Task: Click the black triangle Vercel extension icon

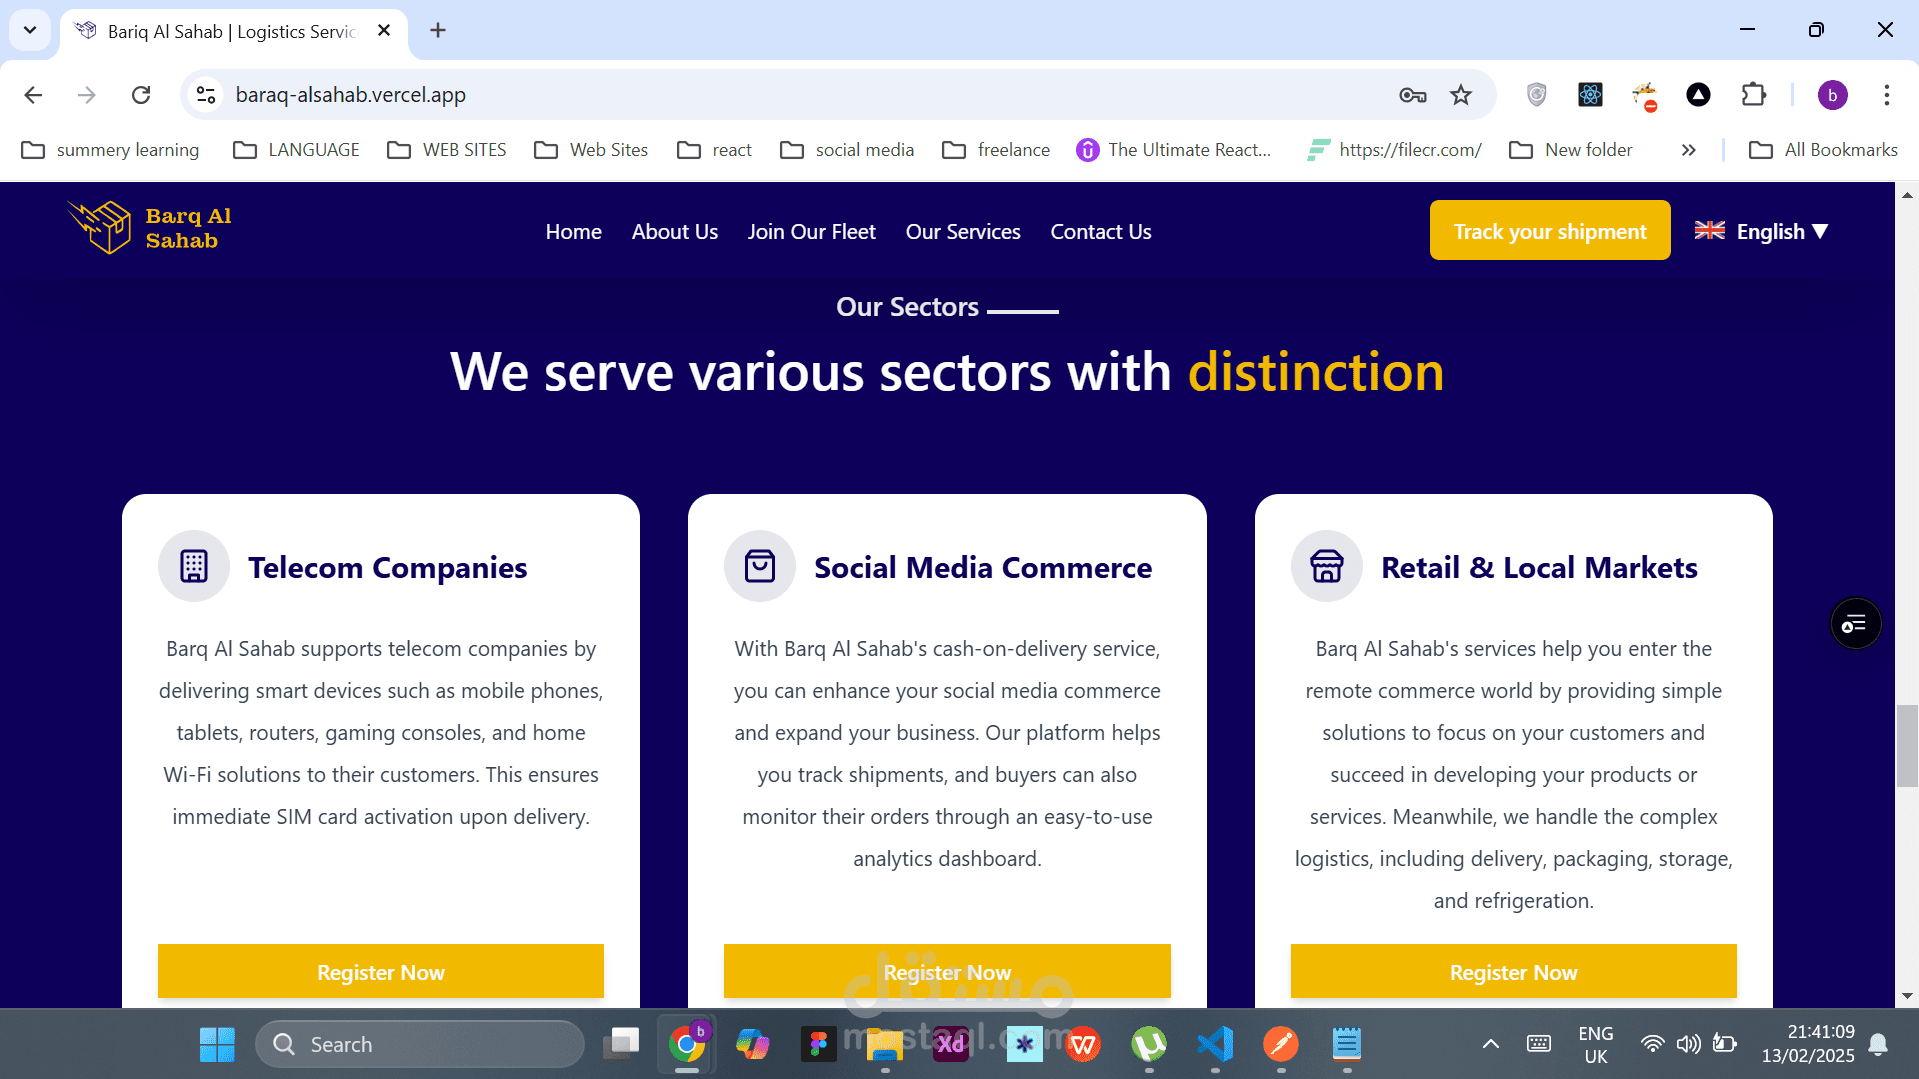Action: tap(1698, 95)
